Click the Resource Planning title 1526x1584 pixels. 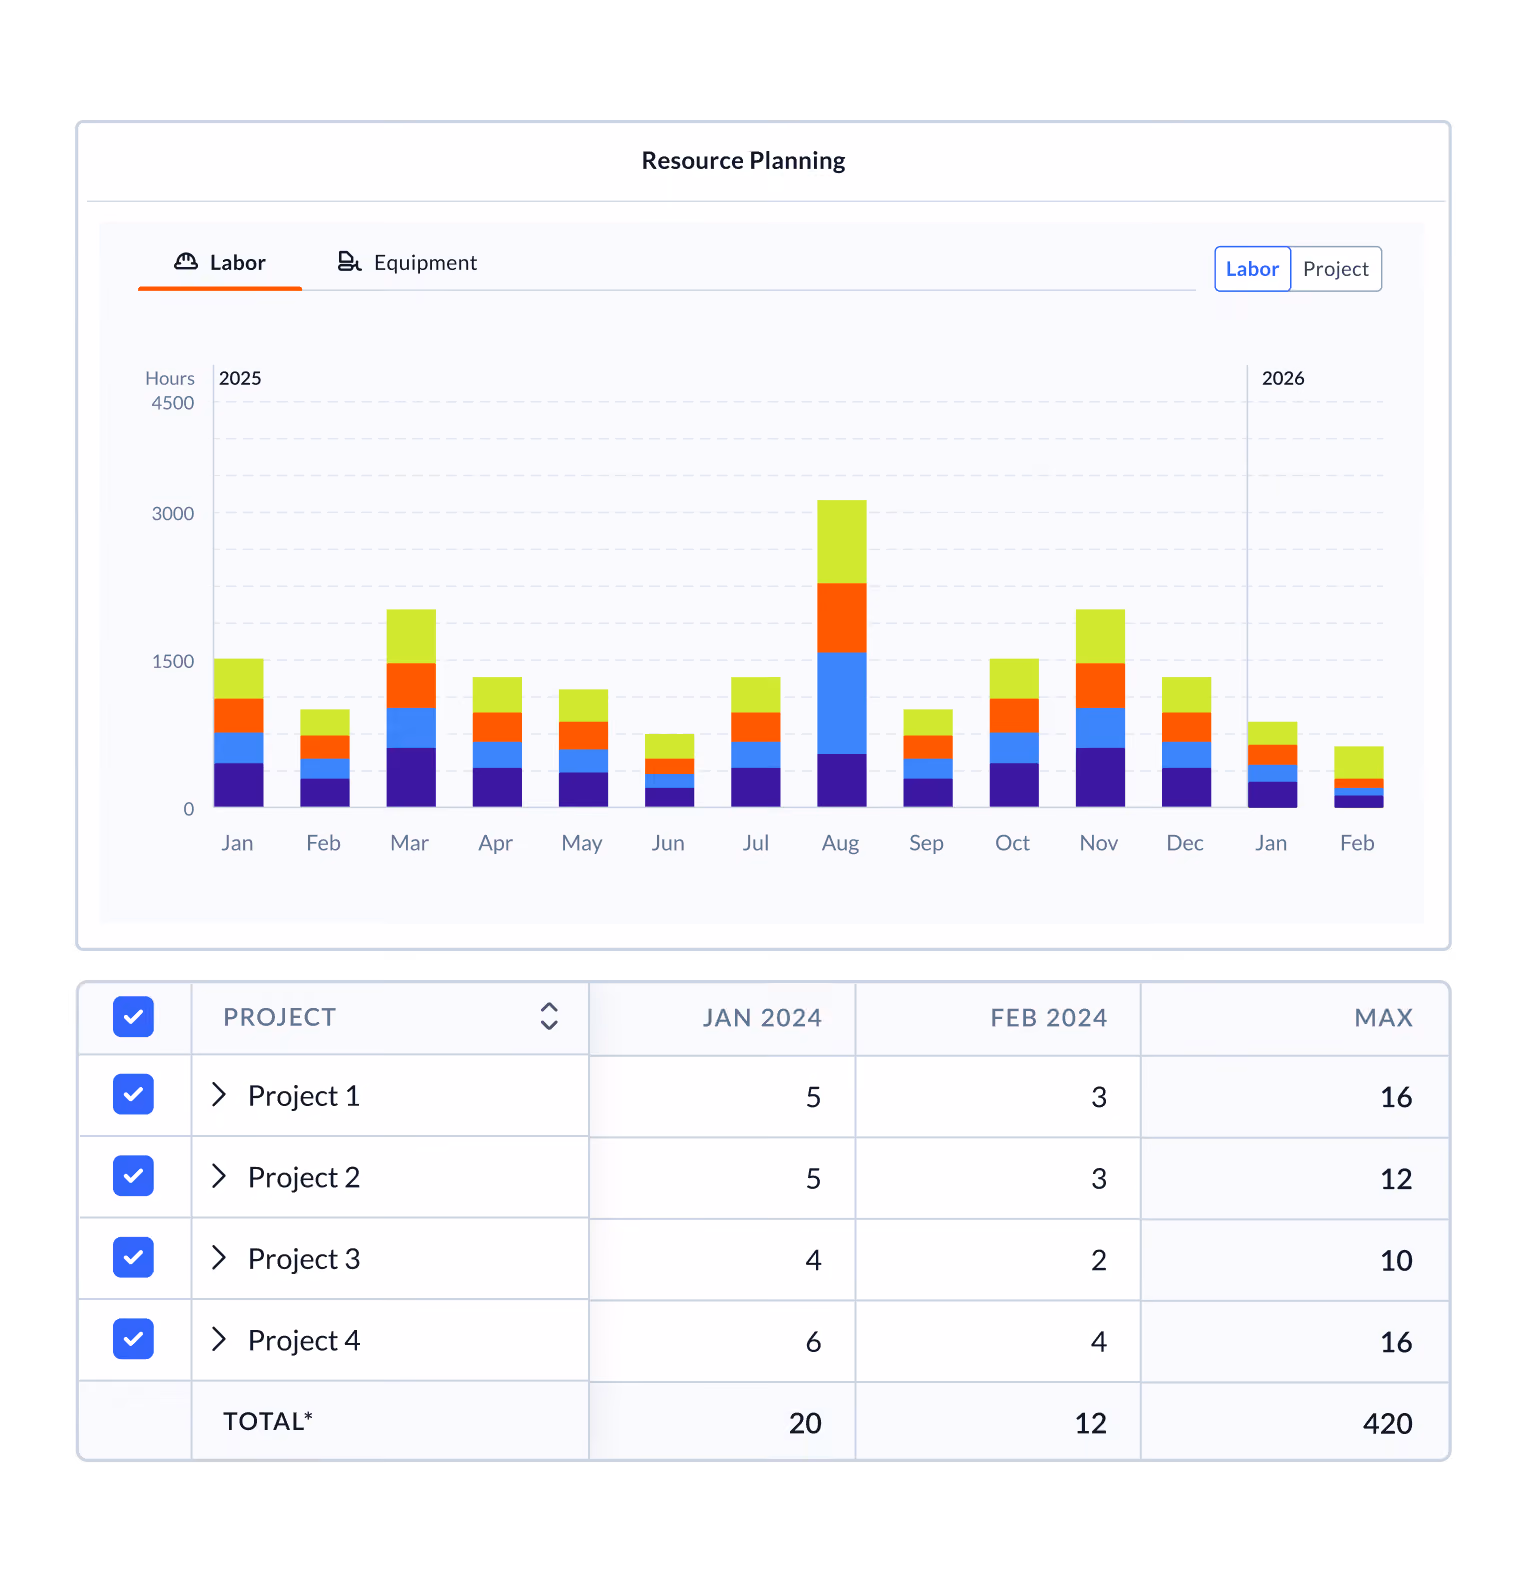click(x=743, y=161)
